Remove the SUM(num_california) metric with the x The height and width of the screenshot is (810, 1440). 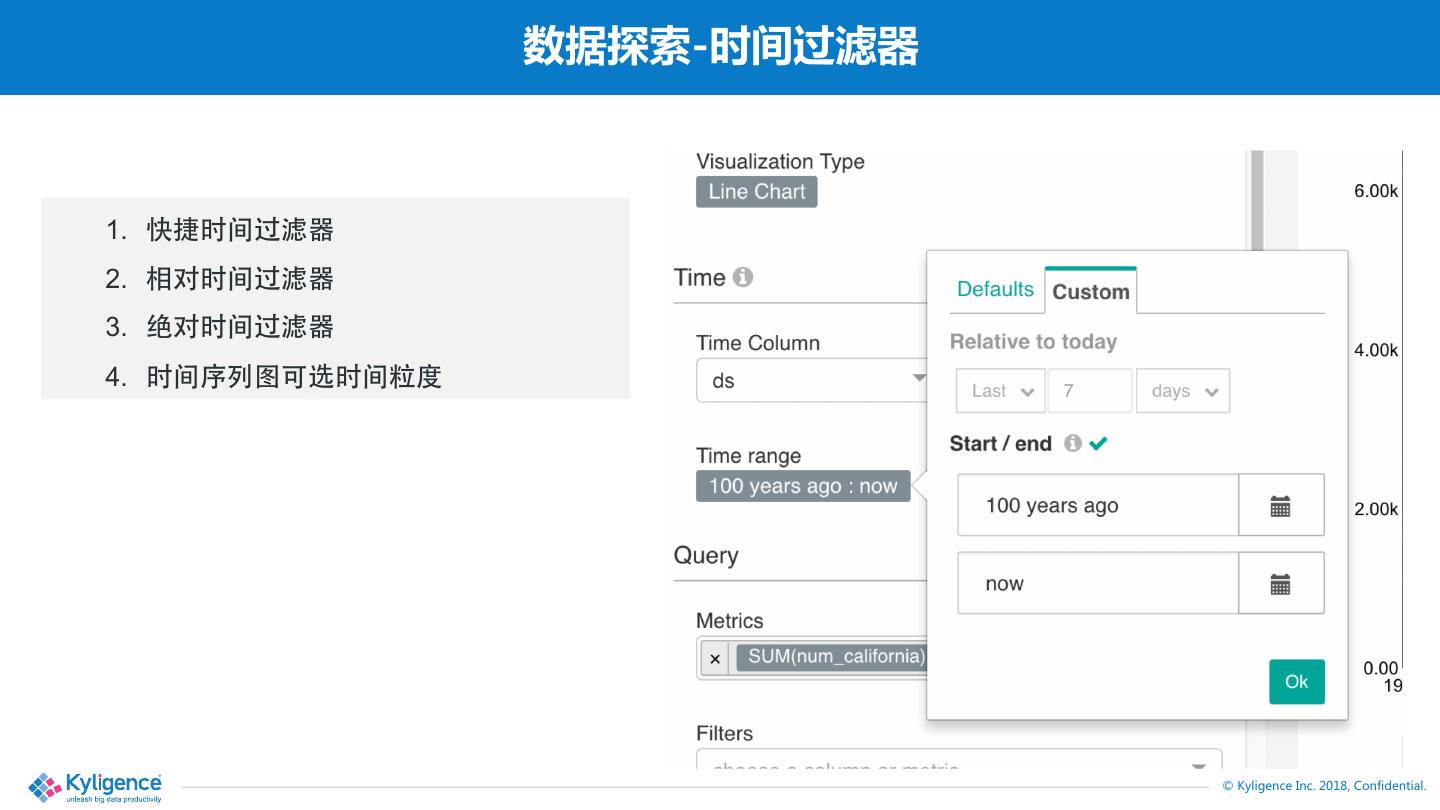(715, 659)
